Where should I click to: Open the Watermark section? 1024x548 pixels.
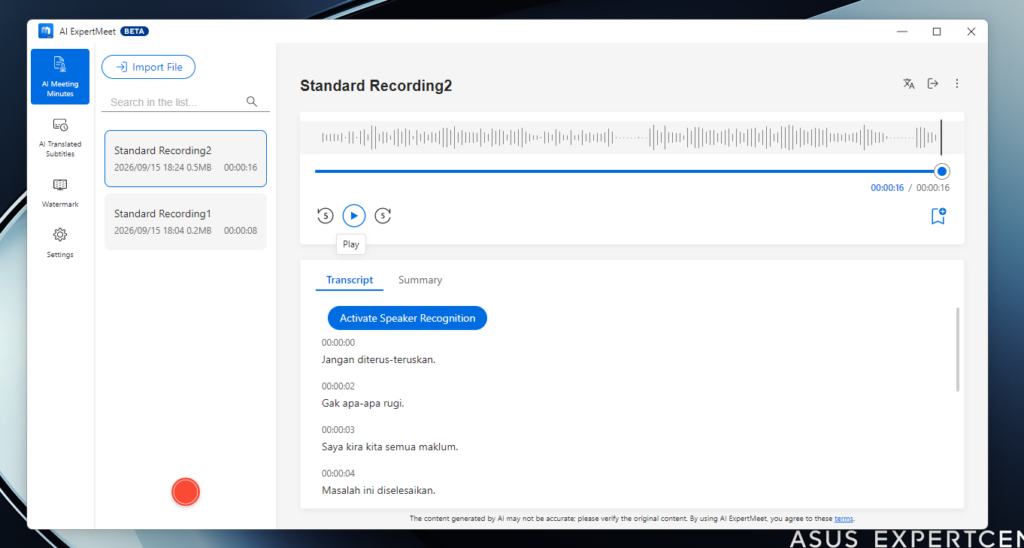[x=60, y=193]
